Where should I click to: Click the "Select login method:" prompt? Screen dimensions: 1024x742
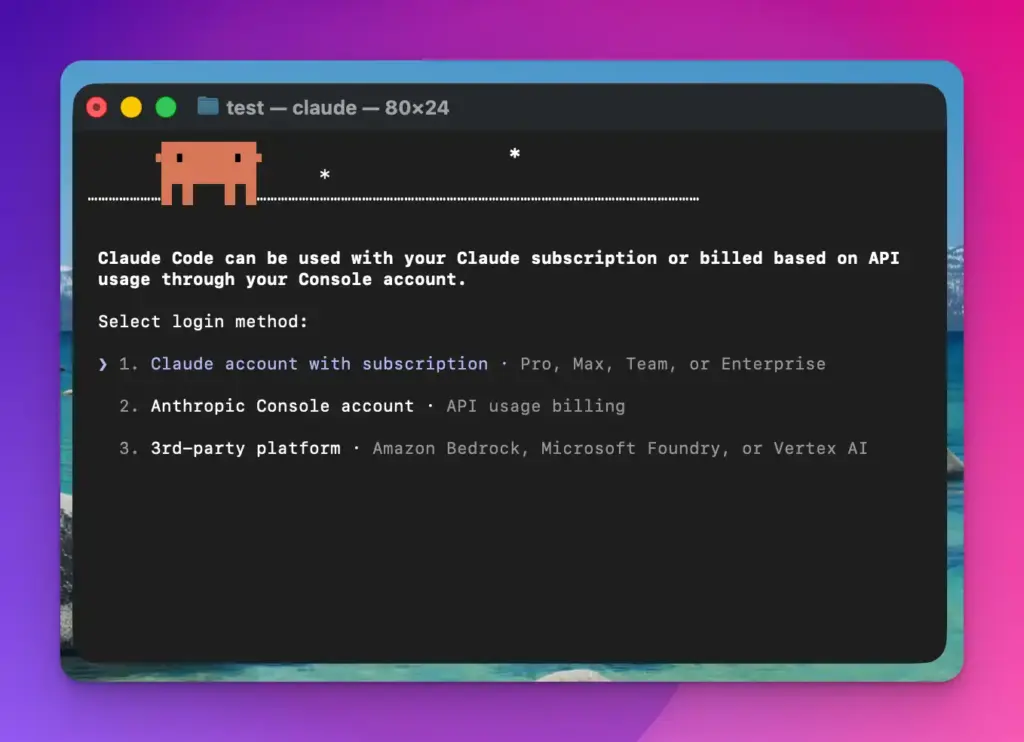(203, 322)
